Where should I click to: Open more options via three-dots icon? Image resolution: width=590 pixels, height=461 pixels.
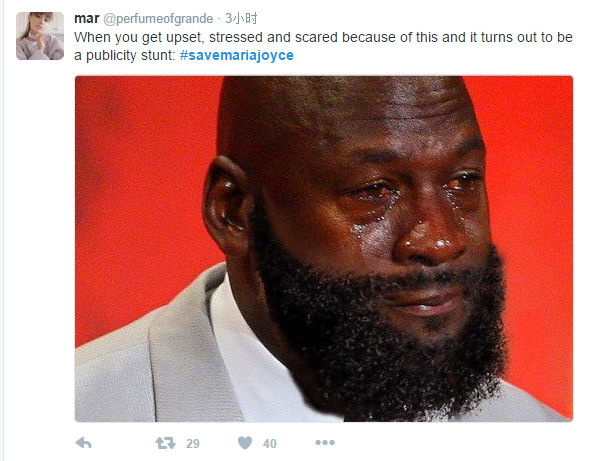(325, 443)
